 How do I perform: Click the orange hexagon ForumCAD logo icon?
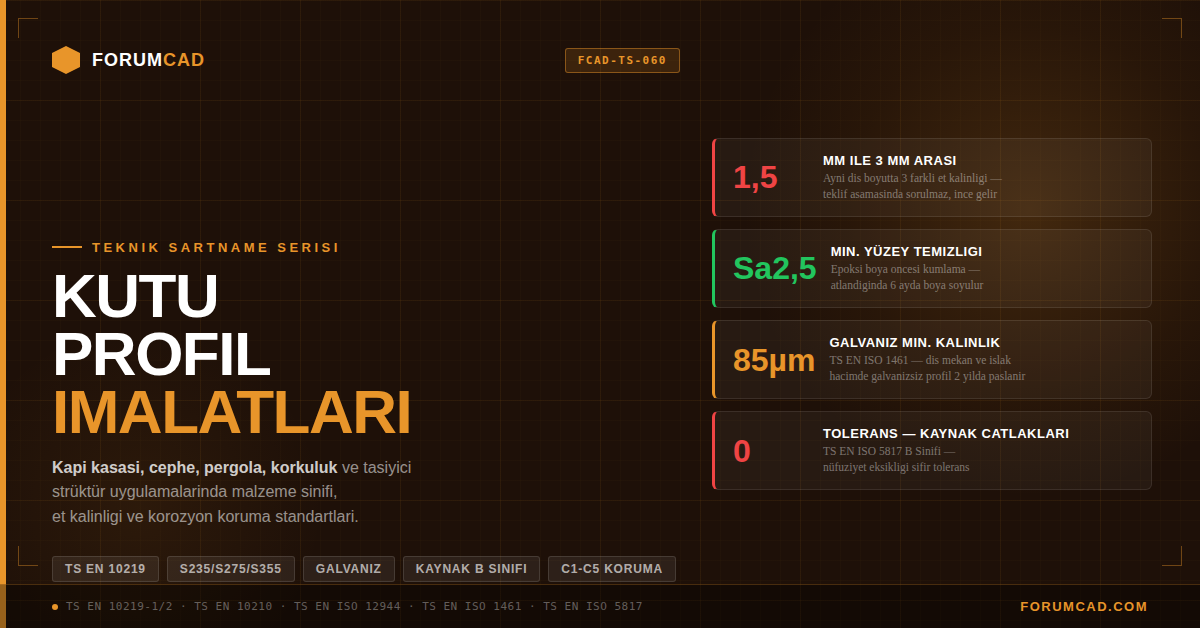(66, 60)
